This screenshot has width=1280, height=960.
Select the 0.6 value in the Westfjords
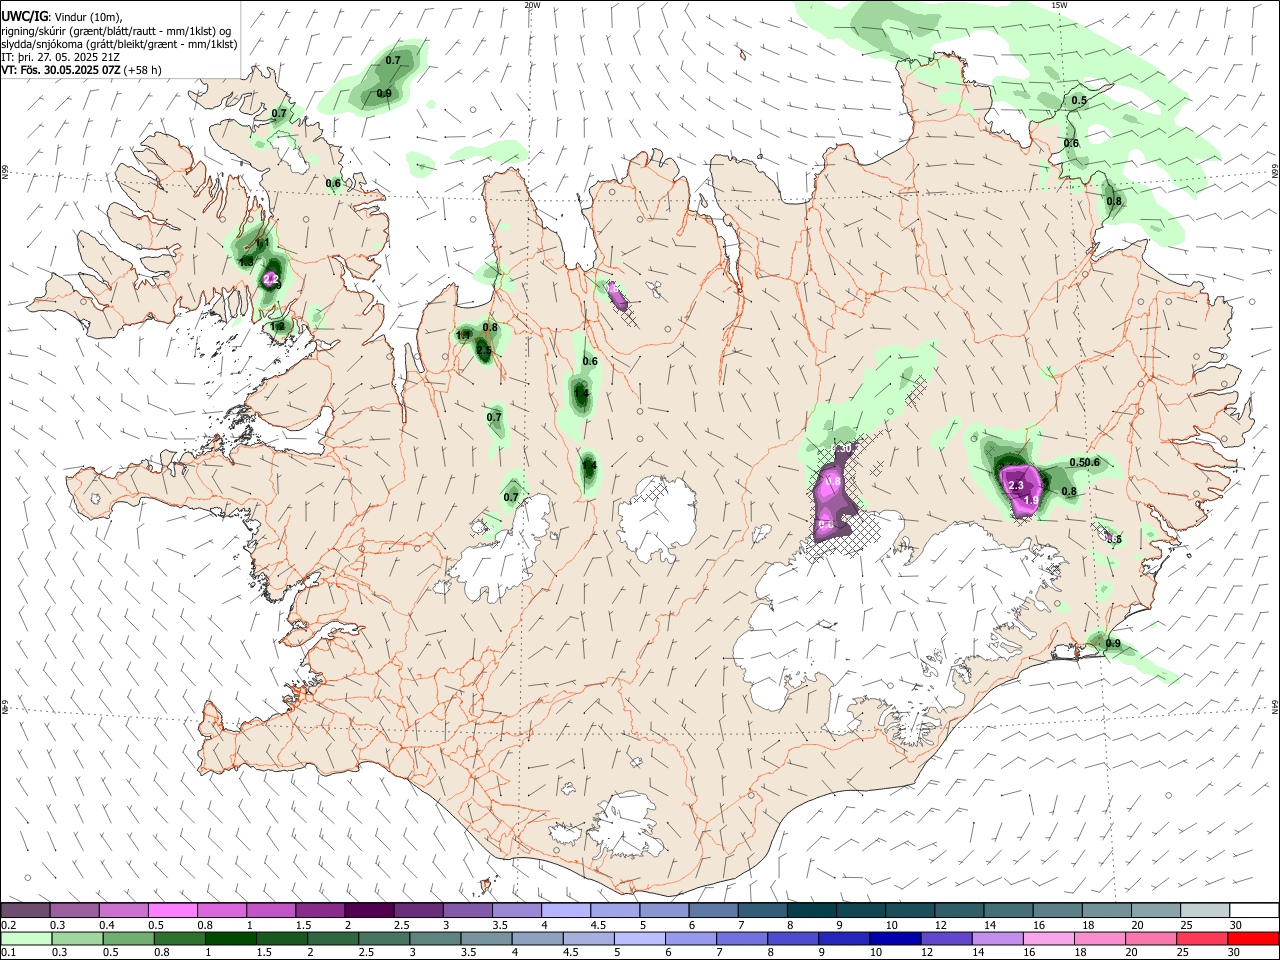333,183
